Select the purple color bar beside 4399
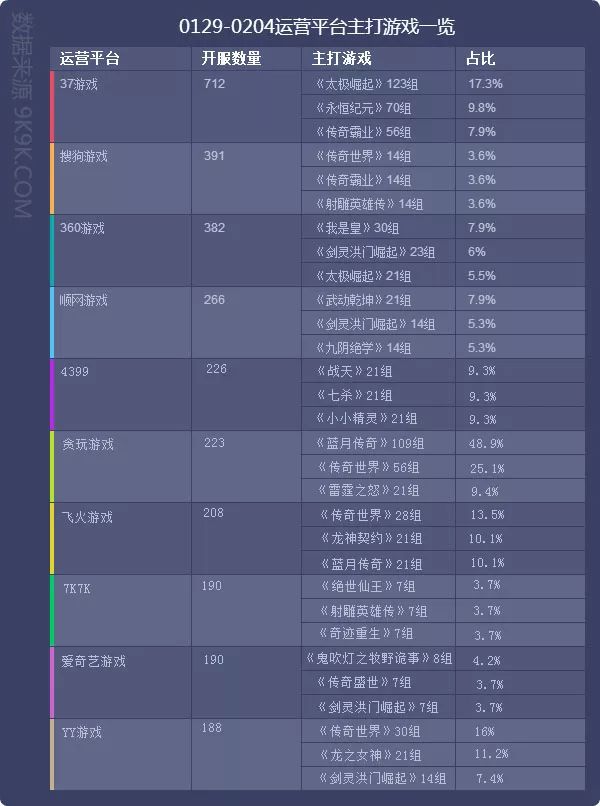This screenshot has width=600, height=806. [x=51, y=394]
